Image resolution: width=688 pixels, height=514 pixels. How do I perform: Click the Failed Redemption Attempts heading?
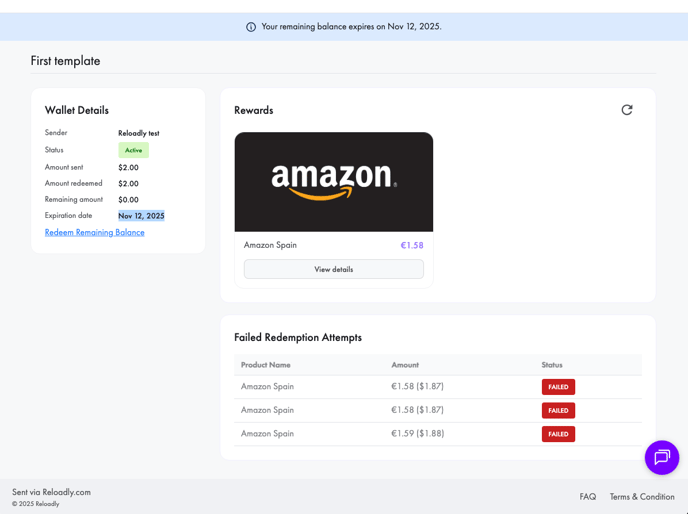coord(298,337)
